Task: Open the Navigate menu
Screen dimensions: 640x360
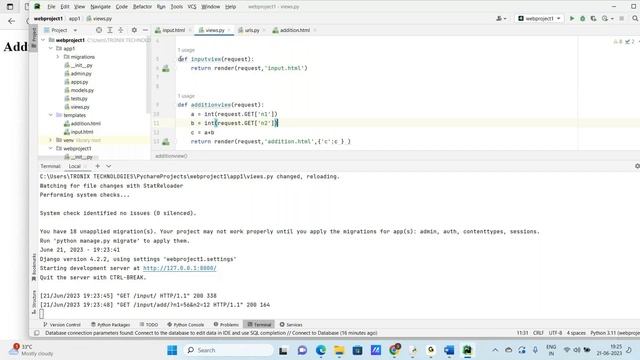Action: (x=100, y=7)
